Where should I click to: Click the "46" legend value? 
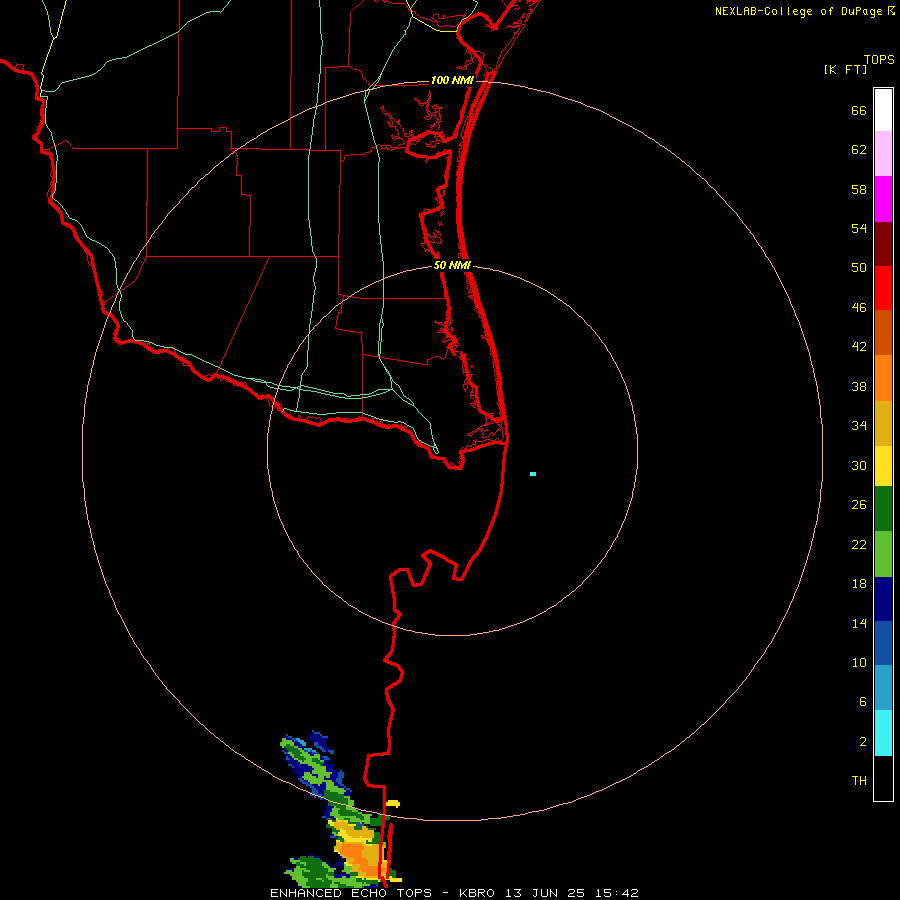[x=859, y=308]
